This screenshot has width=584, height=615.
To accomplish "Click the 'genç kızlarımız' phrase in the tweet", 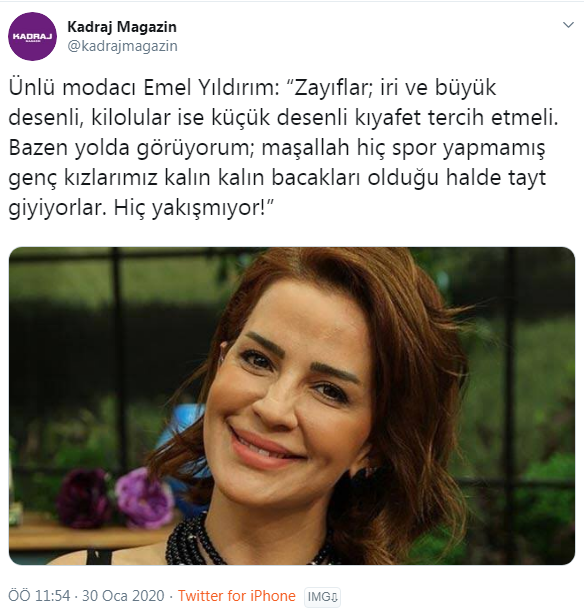I will click(82, 178).
